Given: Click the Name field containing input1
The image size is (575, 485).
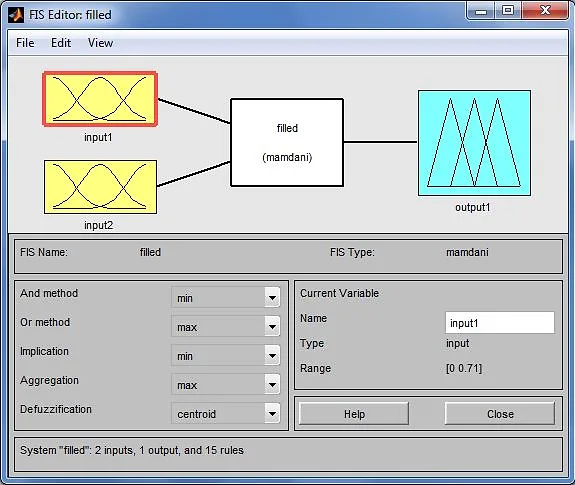Looking at the screenshot, I should (500, 323).
